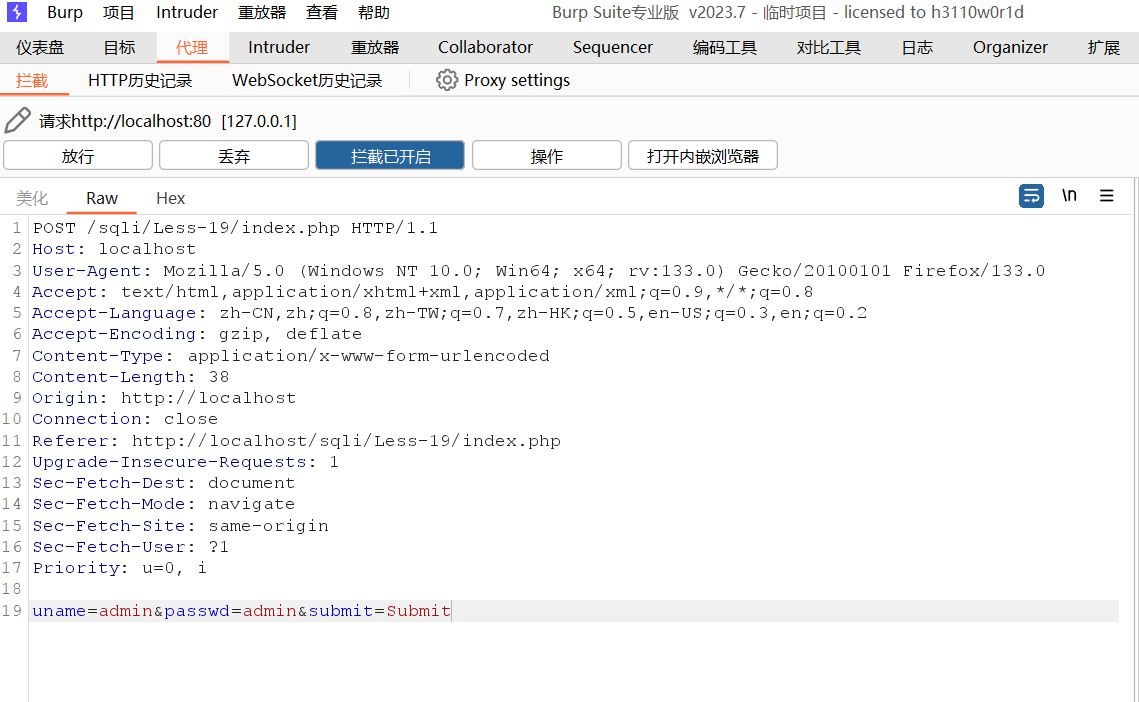Open the editor hamburger options menu
Viewport: 1139px width, 702px height.
point(1106,195)
